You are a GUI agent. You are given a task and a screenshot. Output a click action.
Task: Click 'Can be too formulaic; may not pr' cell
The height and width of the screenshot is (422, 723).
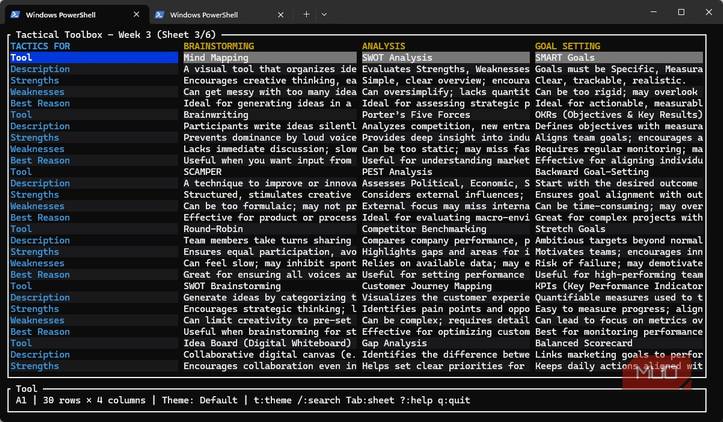pos(270,207)
